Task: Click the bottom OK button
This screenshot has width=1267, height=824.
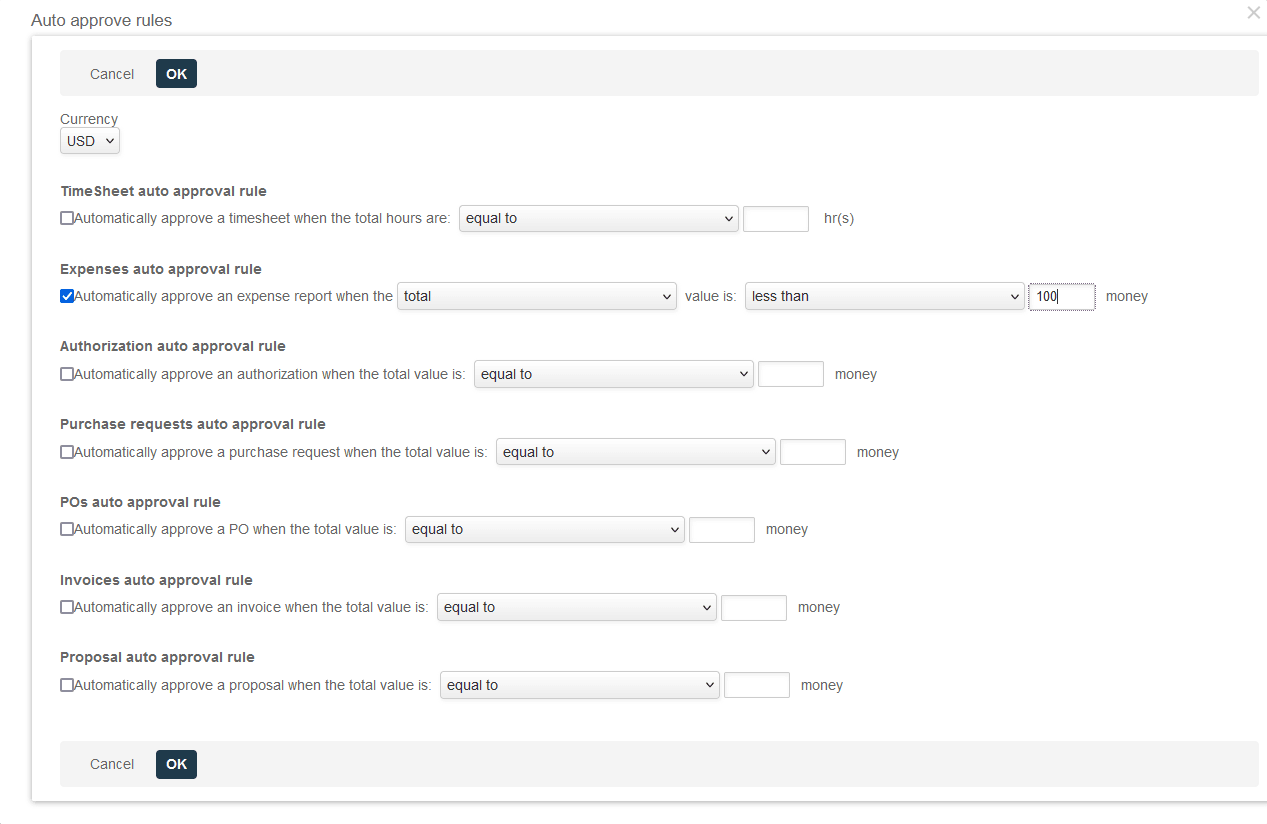Action: point(176,764)
